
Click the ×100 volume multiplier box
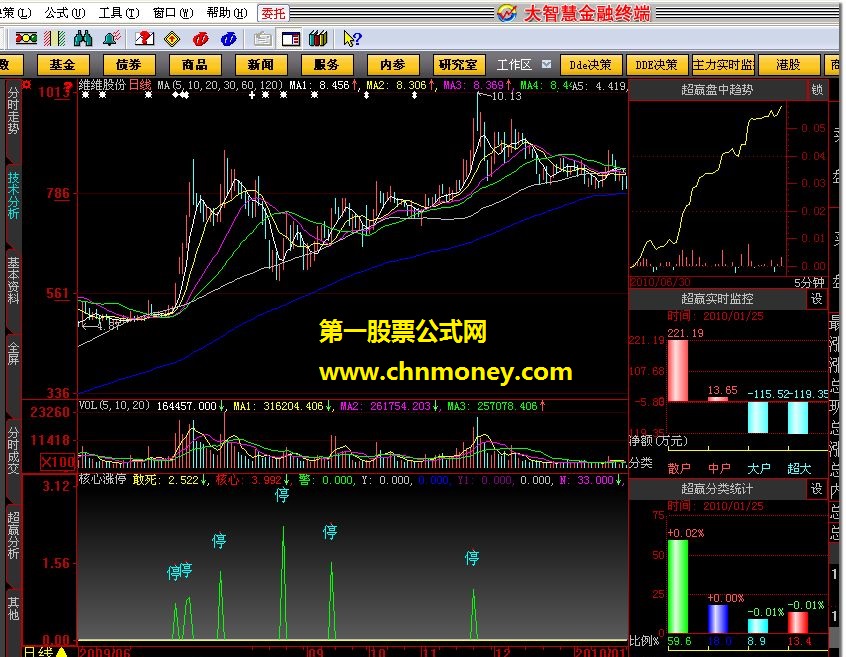58,462
